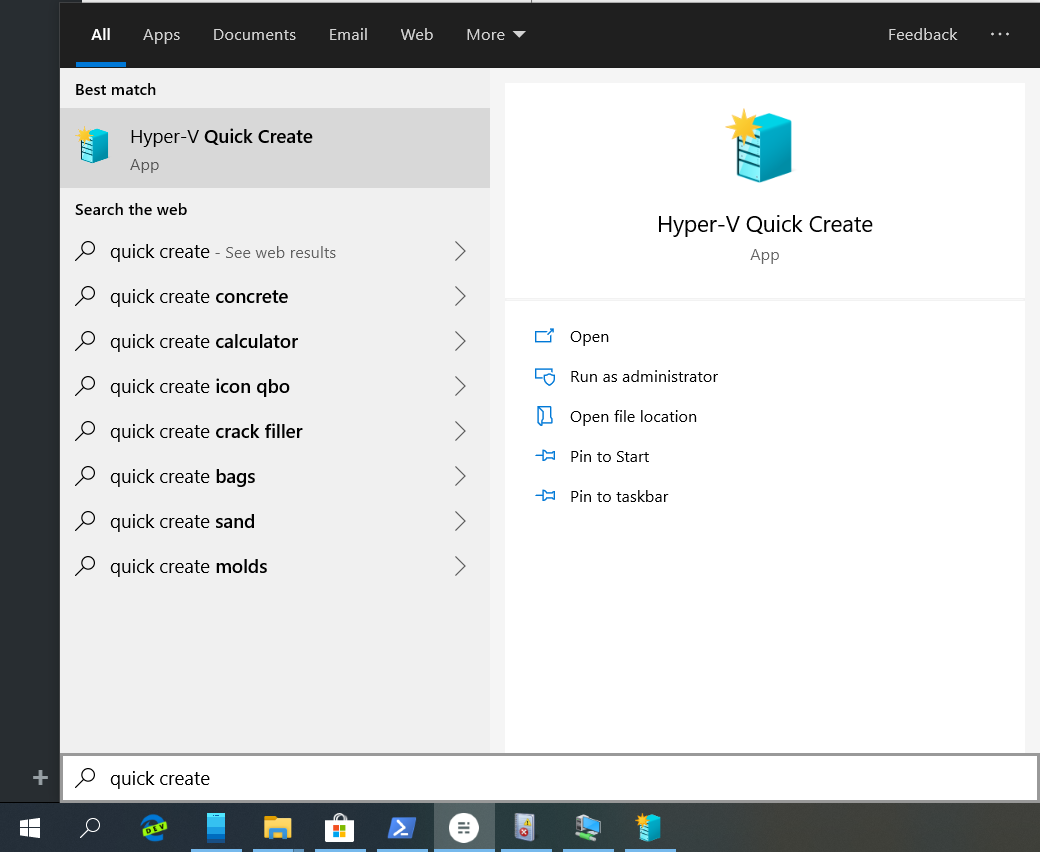Image resolution: width=1040 pixels, height=852 pixels.
Task: Click the Open file location folder icon
Action: pos(545,416)
